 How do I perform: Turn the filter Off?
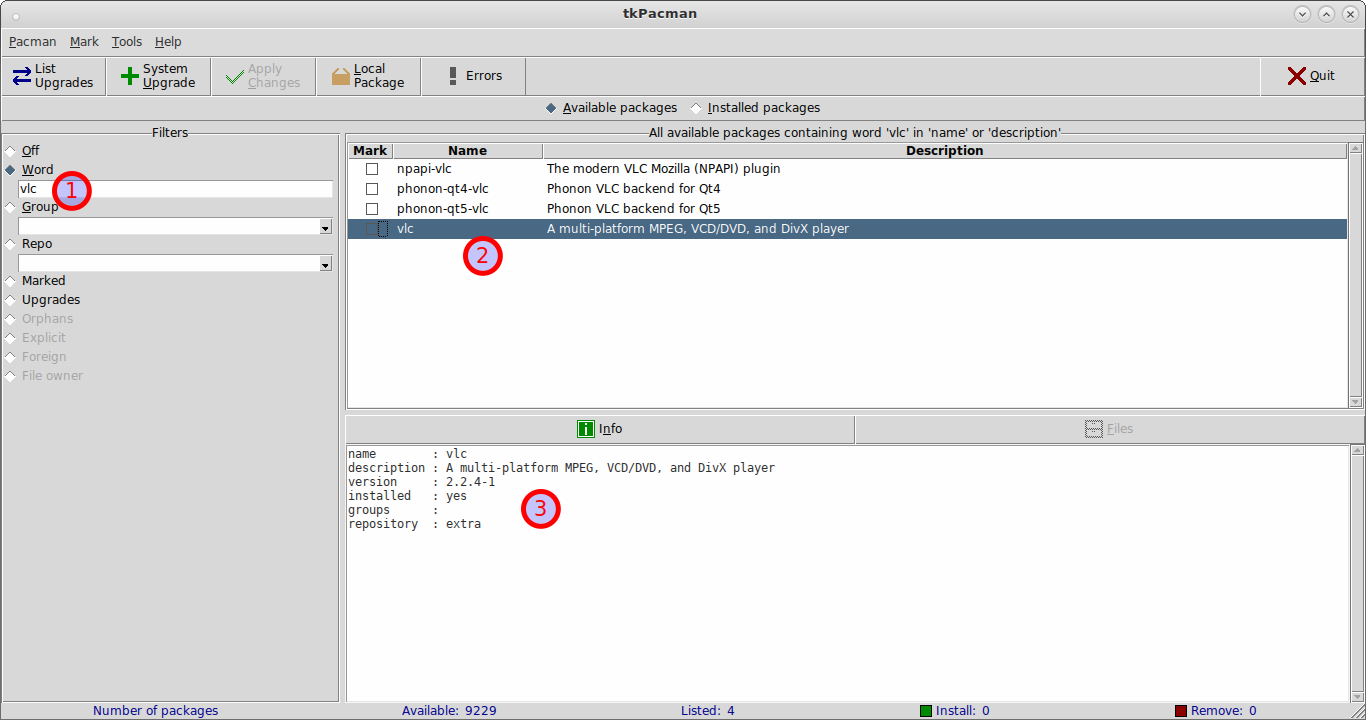(22, 151)
